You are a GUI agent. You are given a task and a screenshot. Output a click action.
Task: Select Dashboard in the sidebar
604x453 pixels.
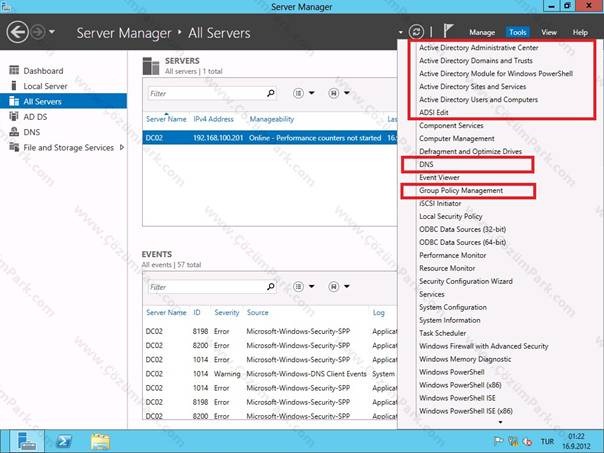tap(43, 71)
